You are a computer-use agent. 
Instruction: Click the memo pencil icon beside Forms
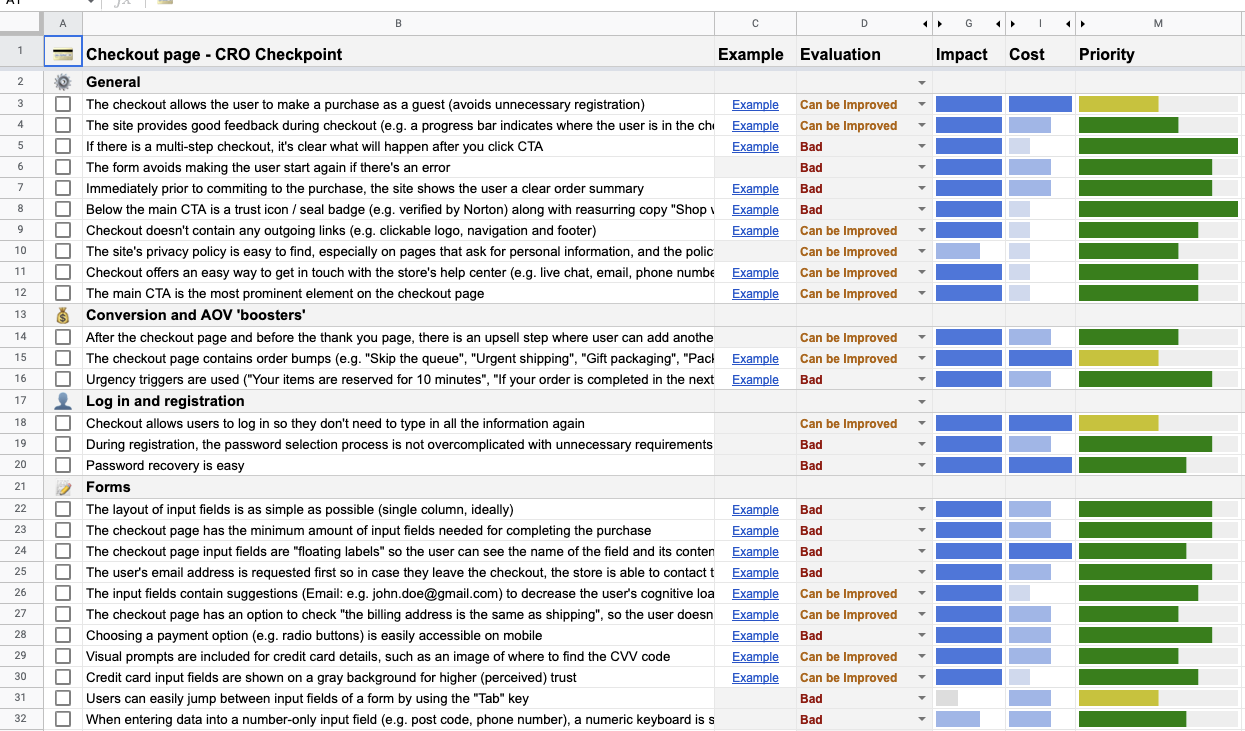[x=63, y=487]
